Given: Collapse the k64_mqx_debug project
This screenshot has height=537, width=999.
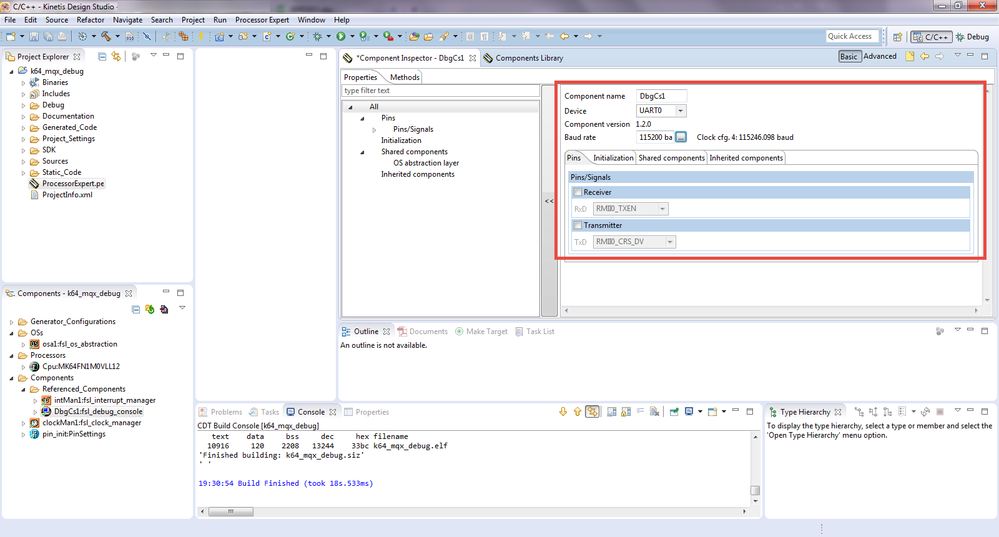Looking at the screenshot, I should [11, 71].
